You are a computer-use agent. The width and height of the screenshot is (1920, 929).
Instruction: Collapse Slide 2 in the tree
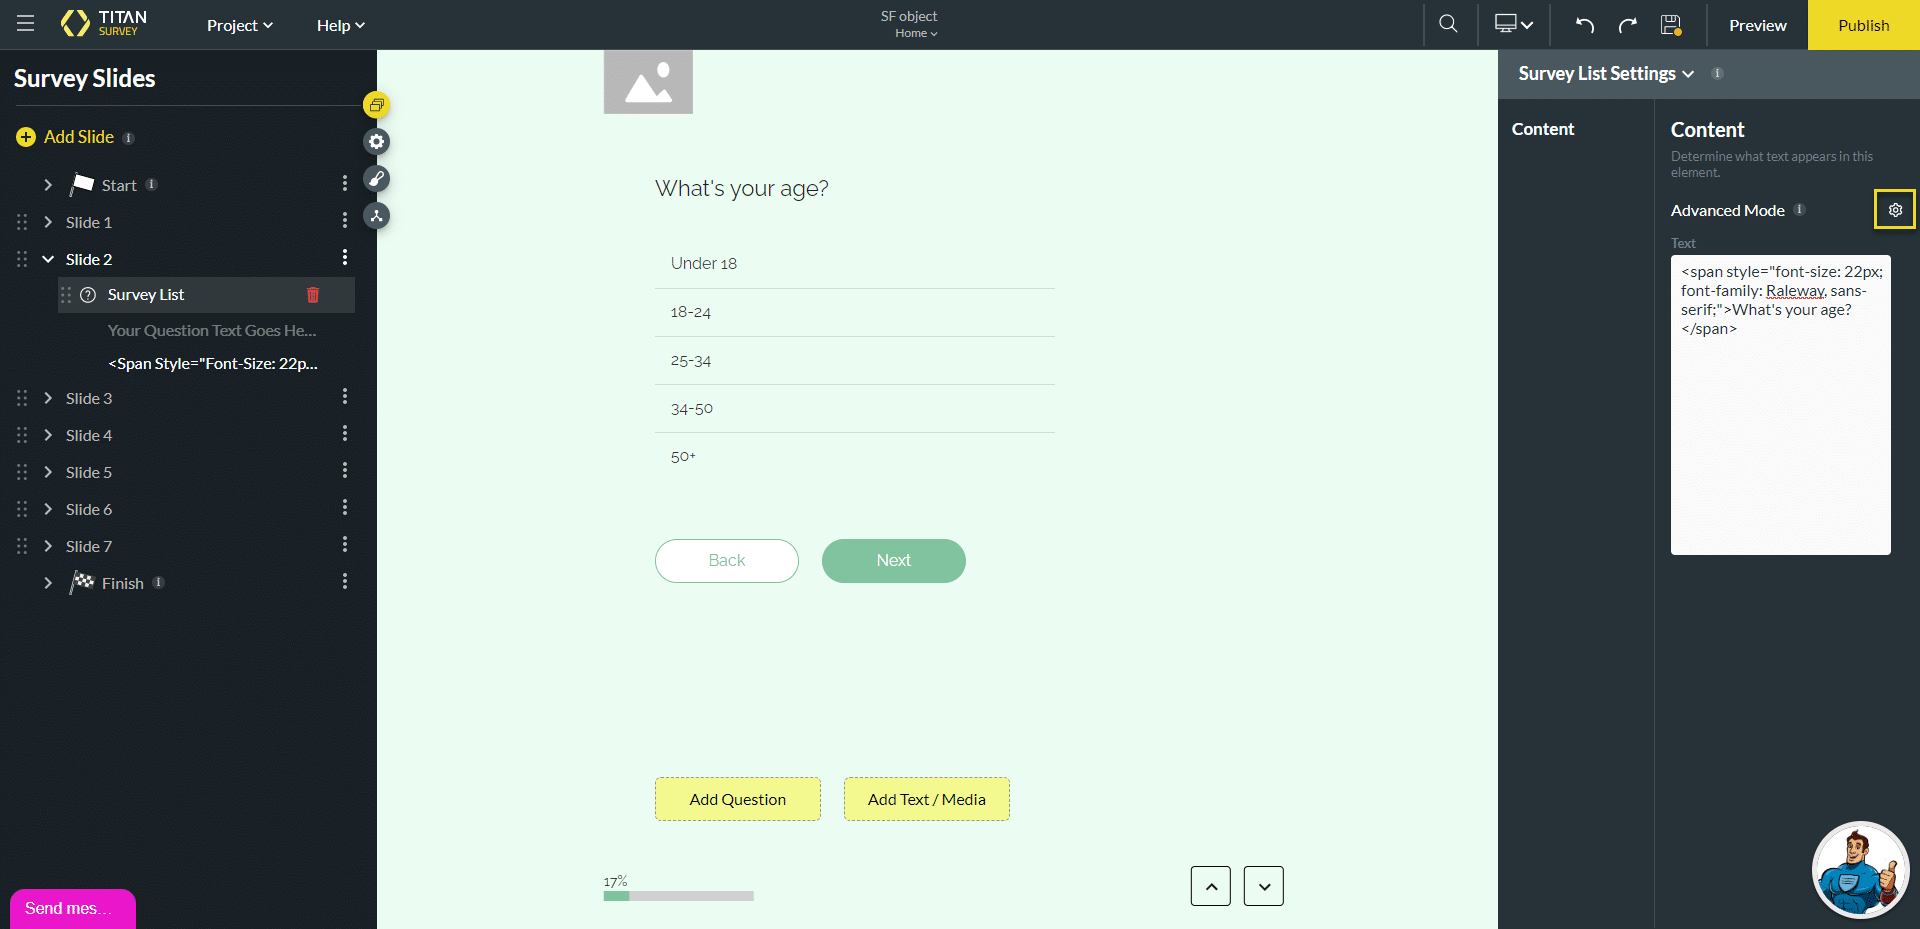point(48,259)
